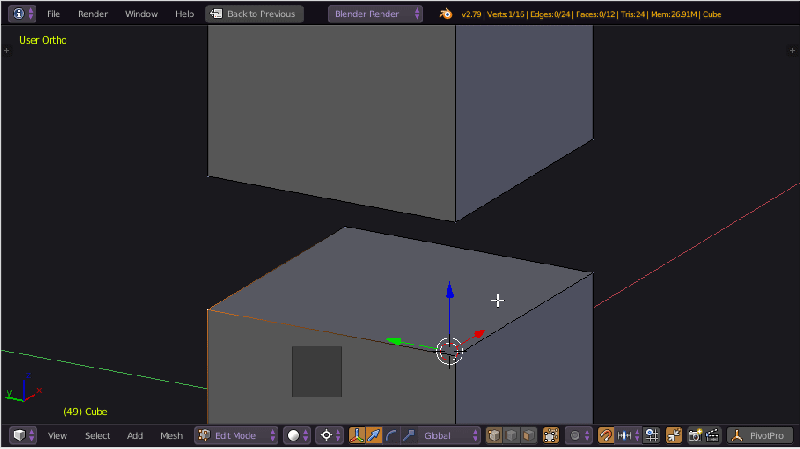Click the PivotPro button
The image size is (800, 449).
click(x=760, y=435)
